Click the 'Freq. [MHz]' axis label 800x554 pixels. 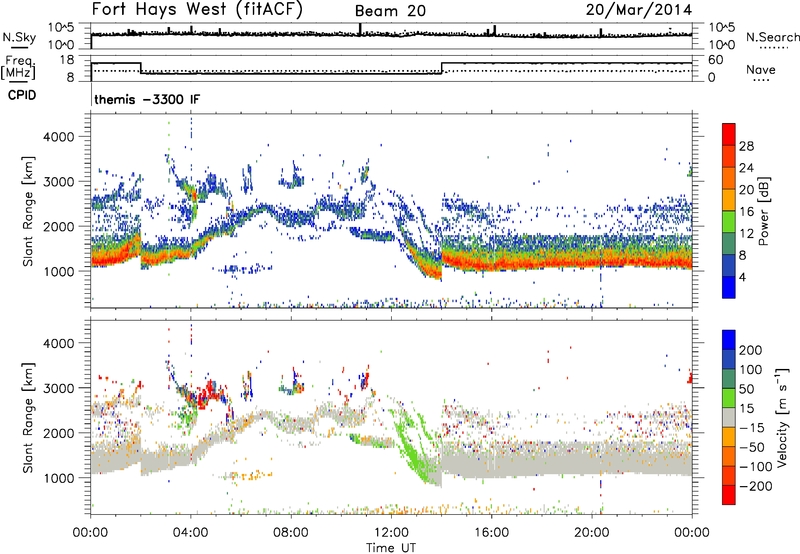[x=18, y=67]
